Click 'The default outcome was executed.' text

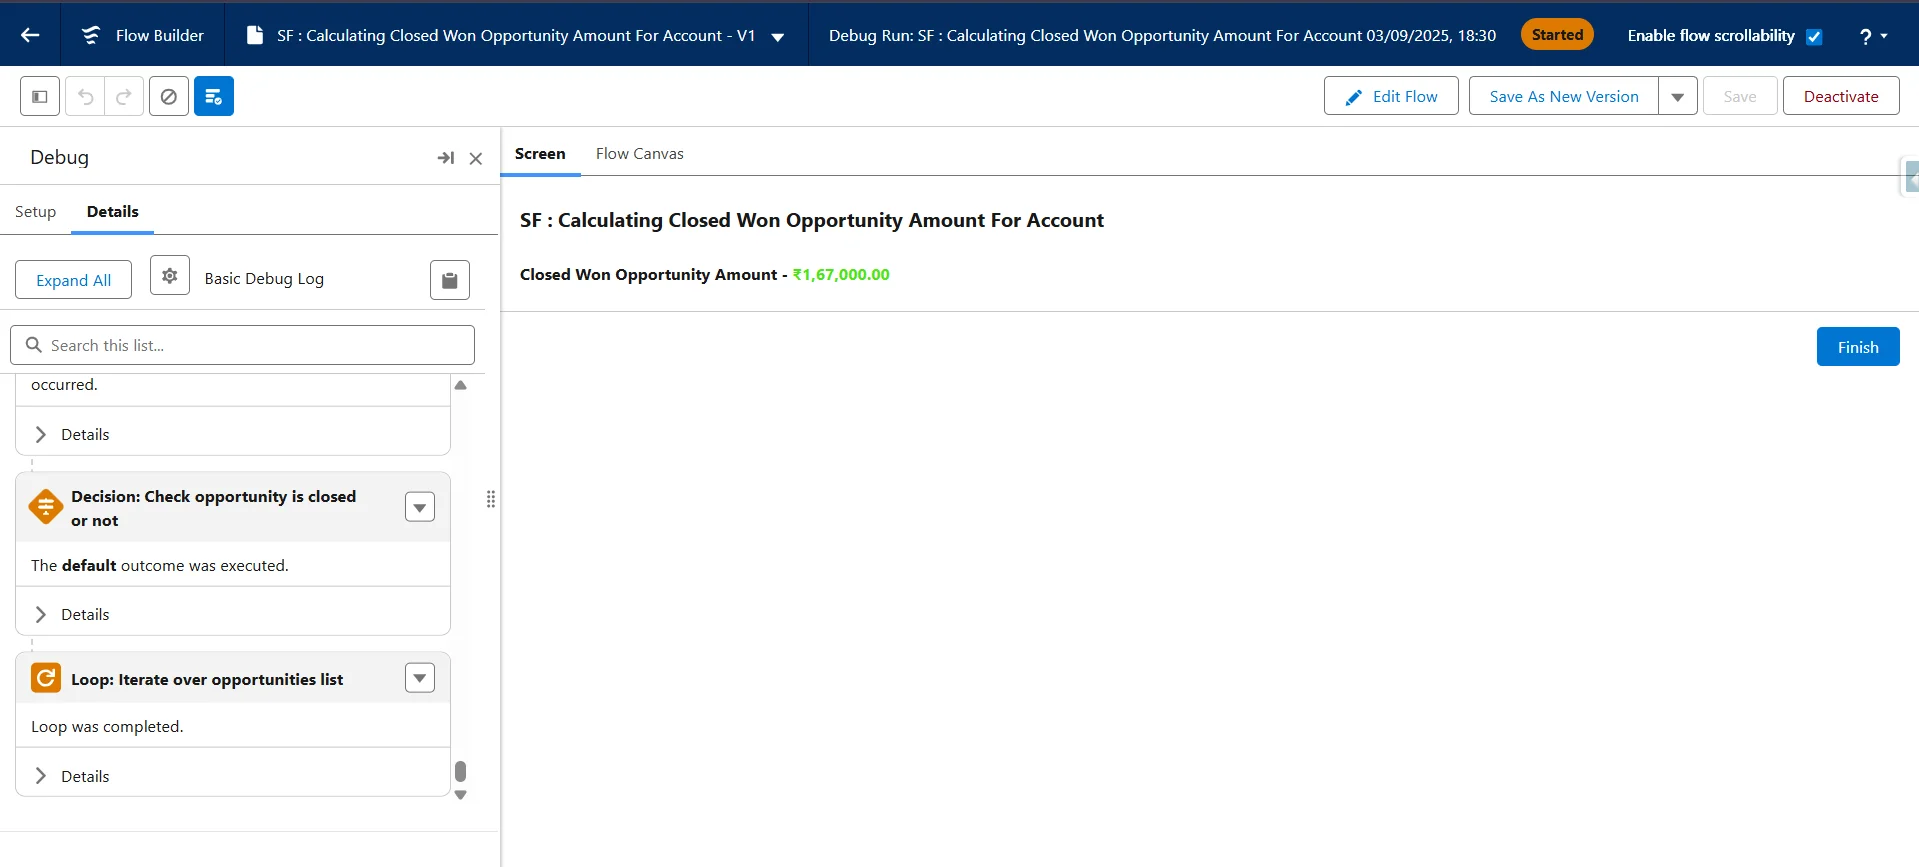tap(160, 566)
